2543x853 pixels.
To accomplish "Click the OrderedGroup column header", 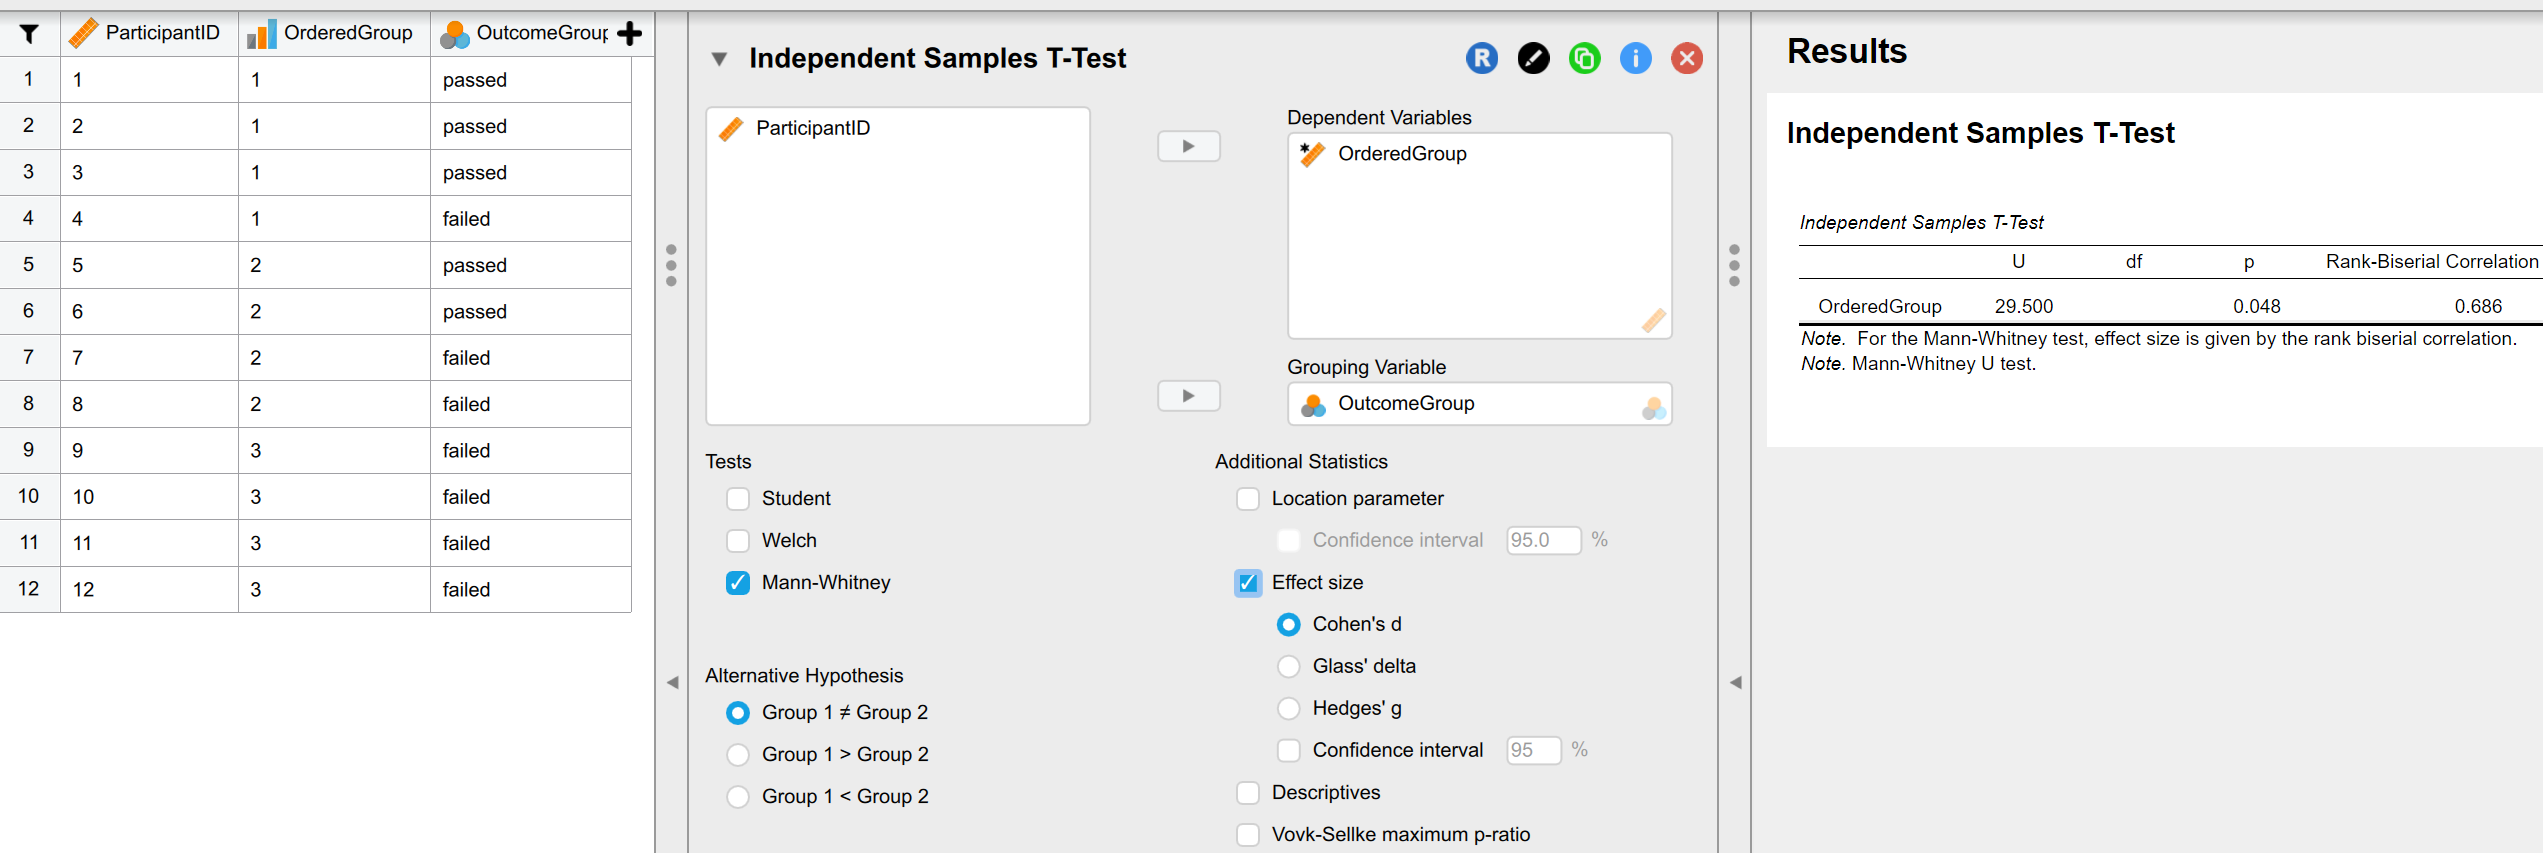I will point(347,33).
